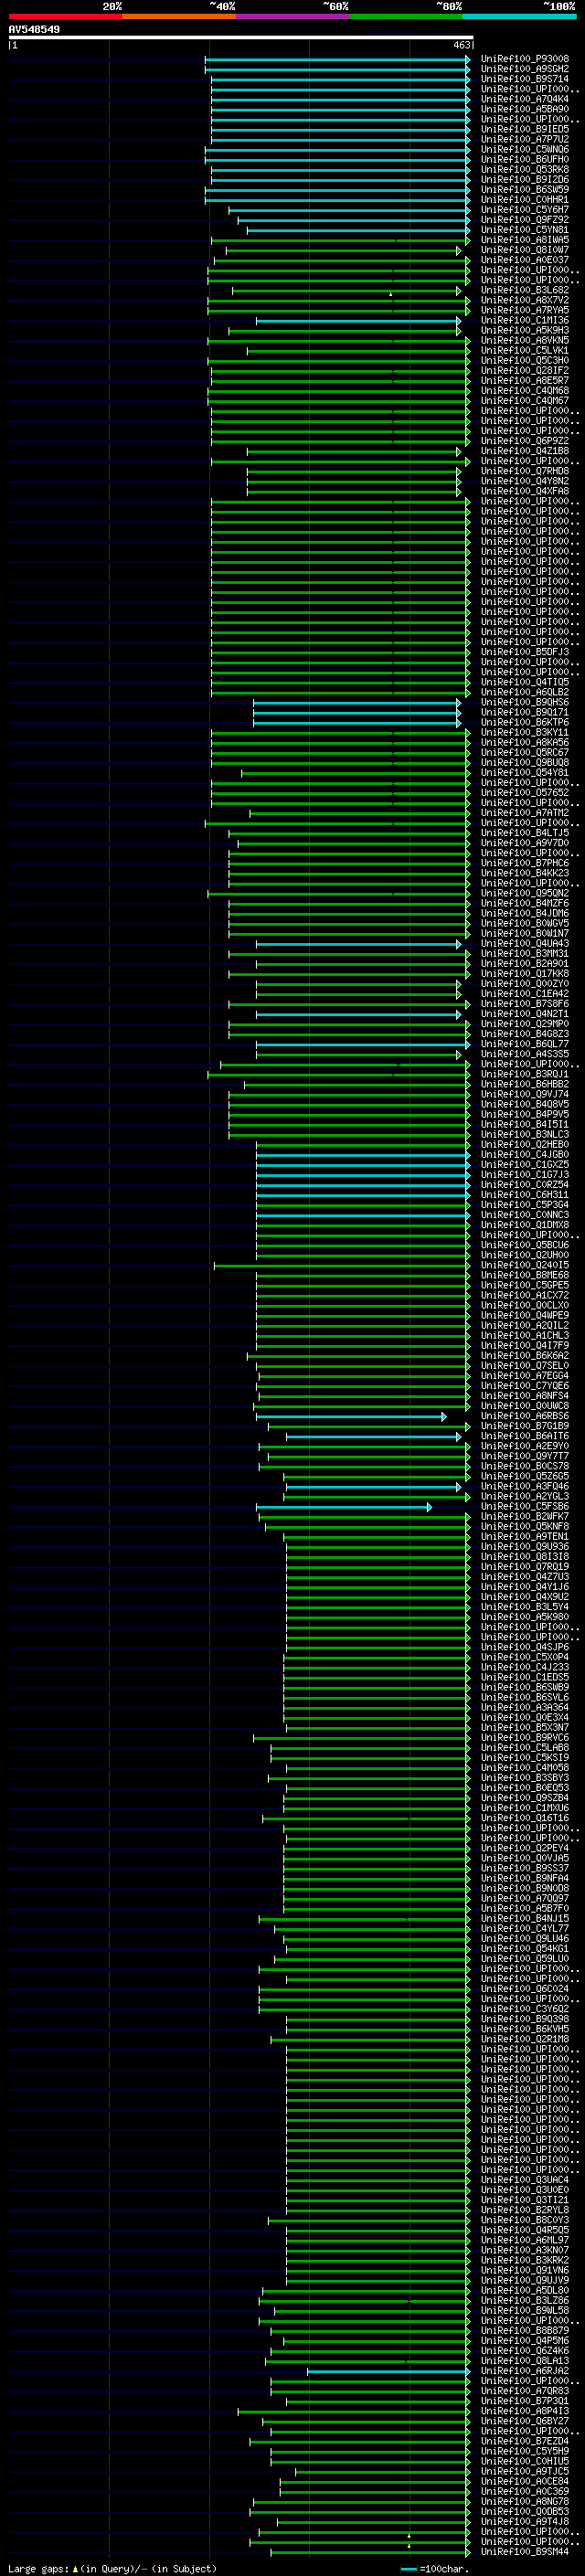
Task: Click hit UniRef100_Q53RK8
Action: click(x=525, y=169)
